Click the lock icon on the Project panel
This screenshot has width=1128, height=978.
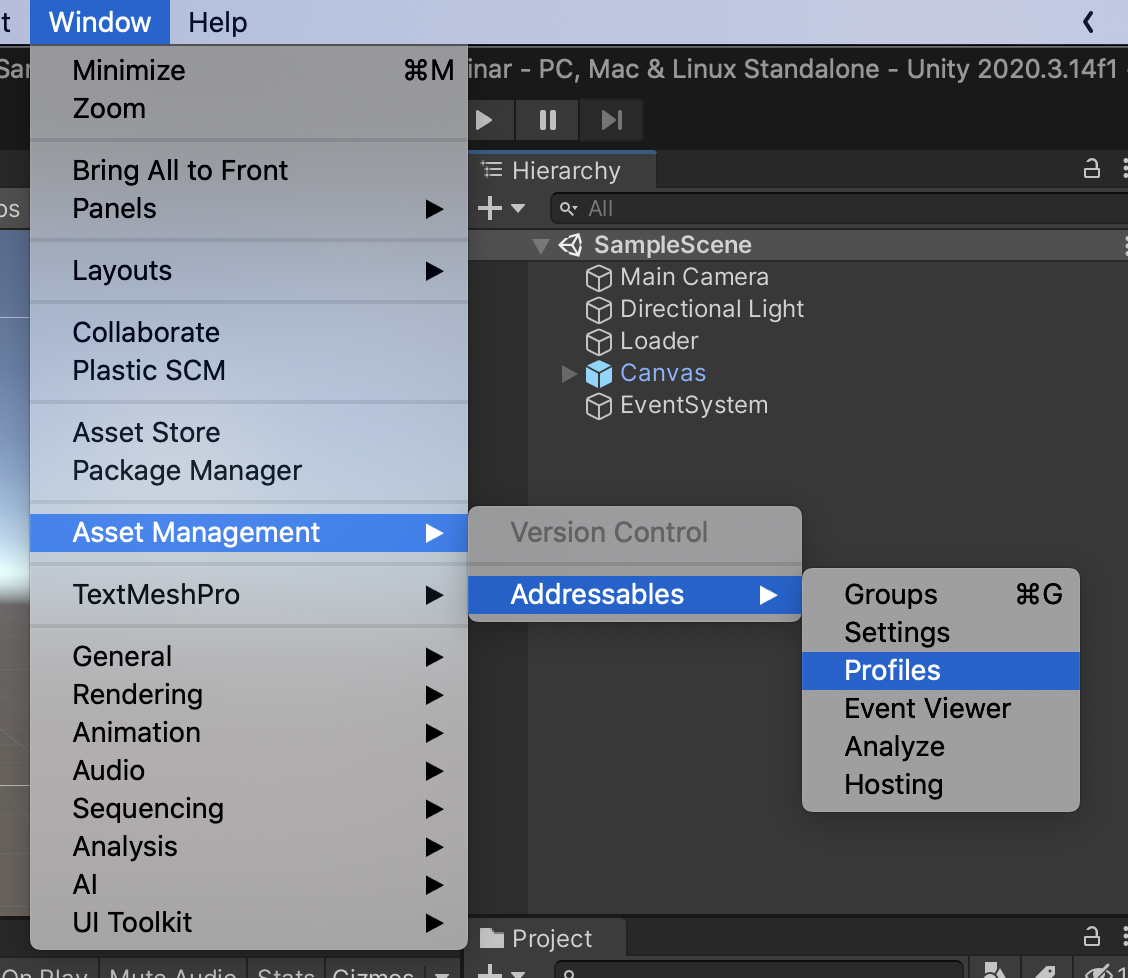(x=1090, y=937)
